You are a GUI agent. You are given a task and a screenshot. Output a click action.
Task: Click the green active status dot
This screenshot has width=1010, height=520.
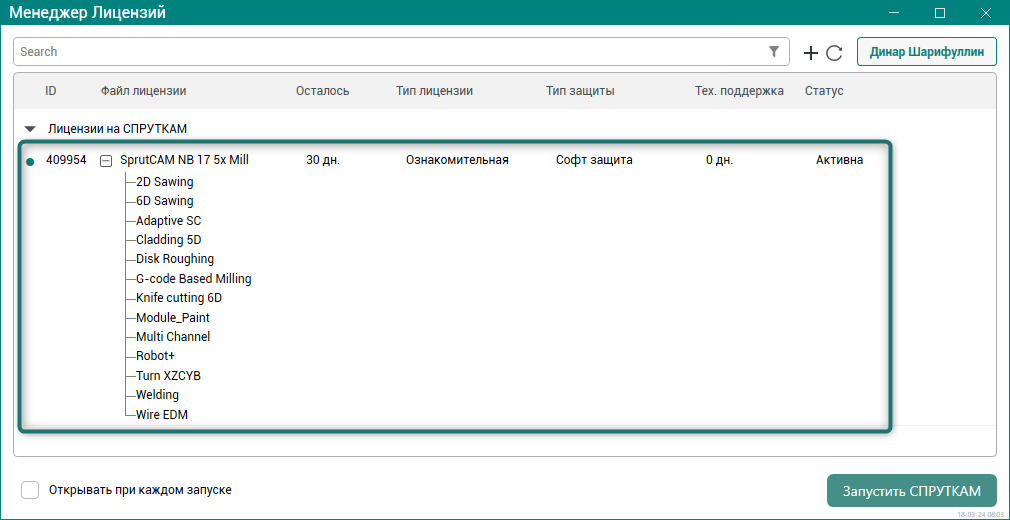29,161
